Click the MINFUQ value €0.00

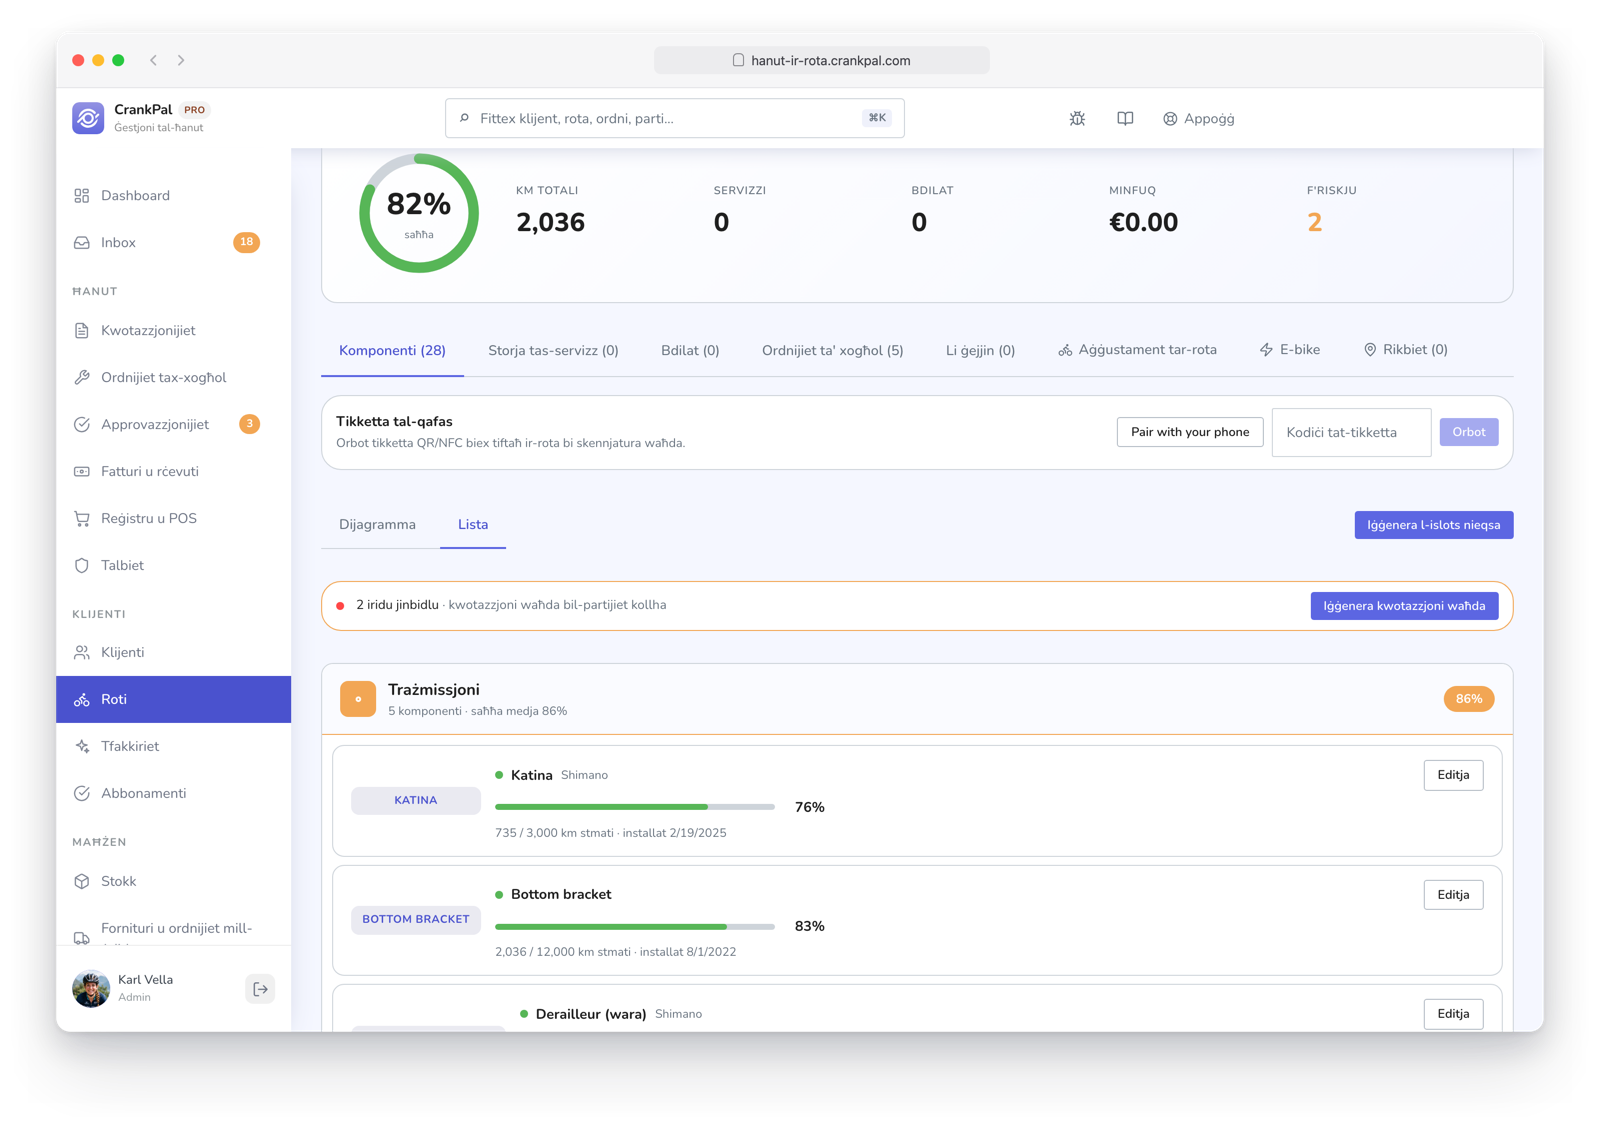1143,222
